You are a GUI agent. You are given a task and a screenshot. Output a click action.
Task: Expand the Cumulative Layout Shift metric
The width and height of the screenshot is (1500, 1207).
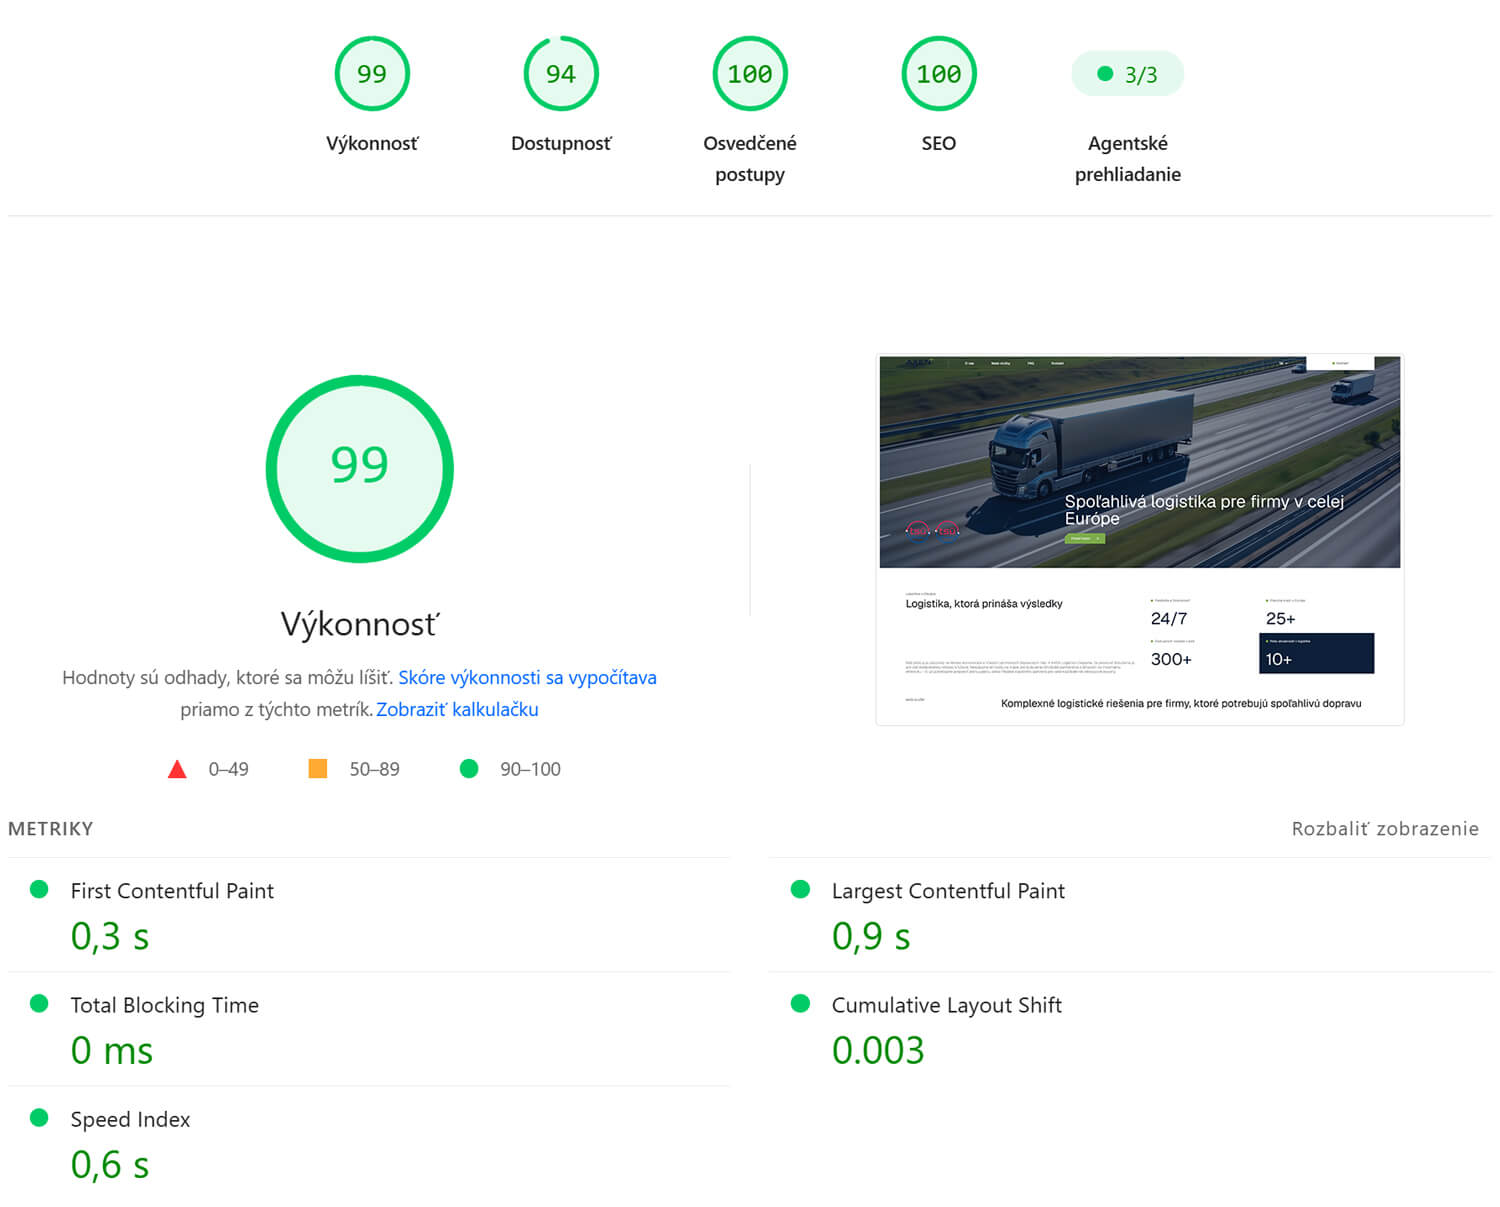(x=1130, y=1028)
